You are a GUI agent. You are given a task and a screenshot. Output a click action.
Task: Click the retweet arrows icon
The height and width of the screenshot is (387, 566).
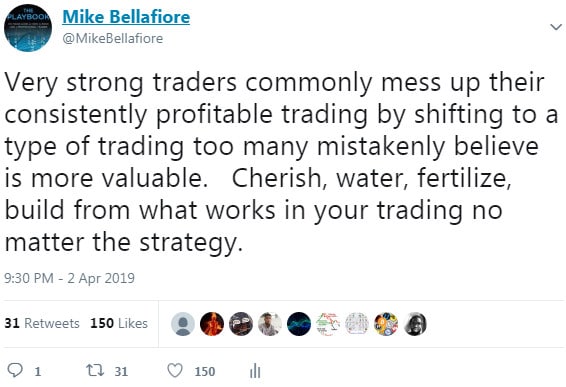[x=95, y=370]
